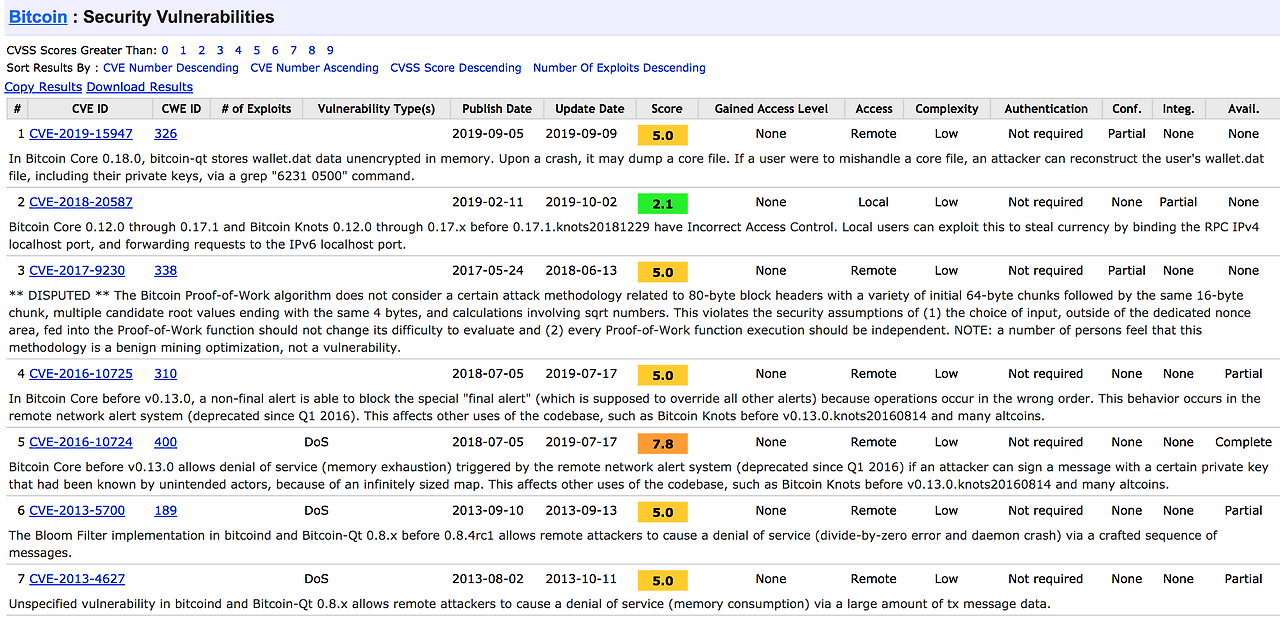Image resolution: width=1280 pixels, height=619 pixels.
Task: Click the Authentication column header
Action: pyautogui.click(x=1046, y=109)
